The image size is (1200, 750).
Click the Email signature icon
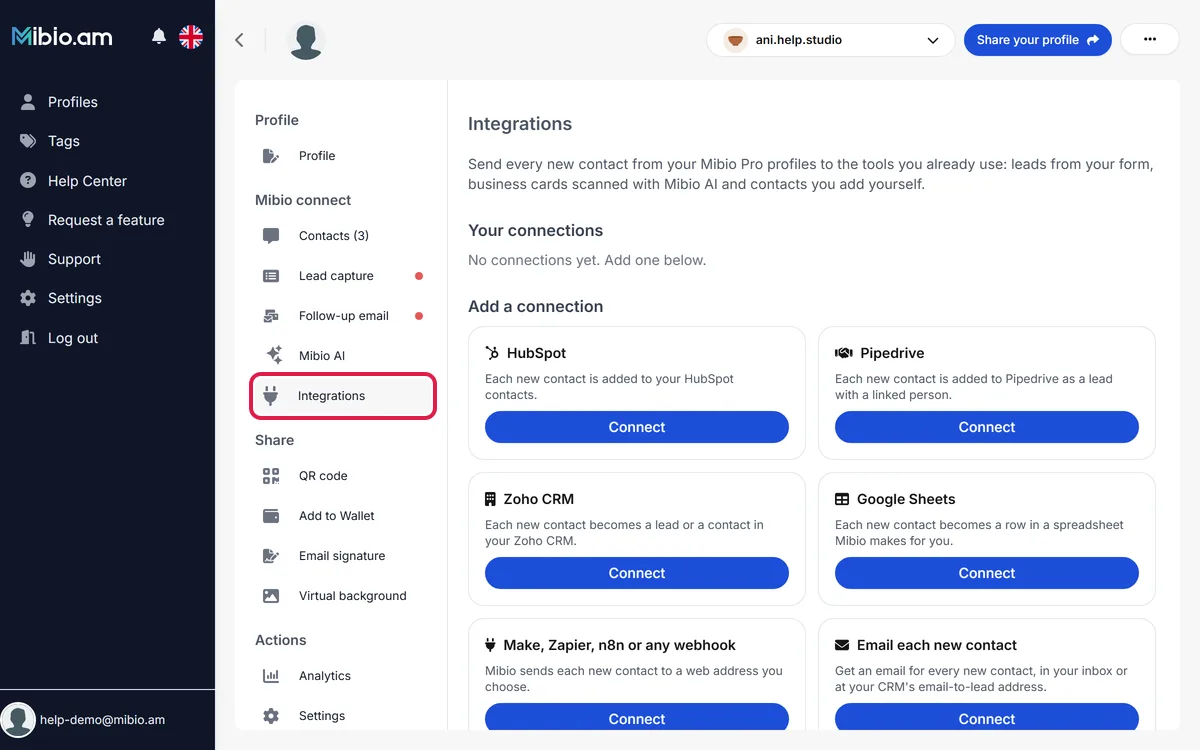point(271,556)
